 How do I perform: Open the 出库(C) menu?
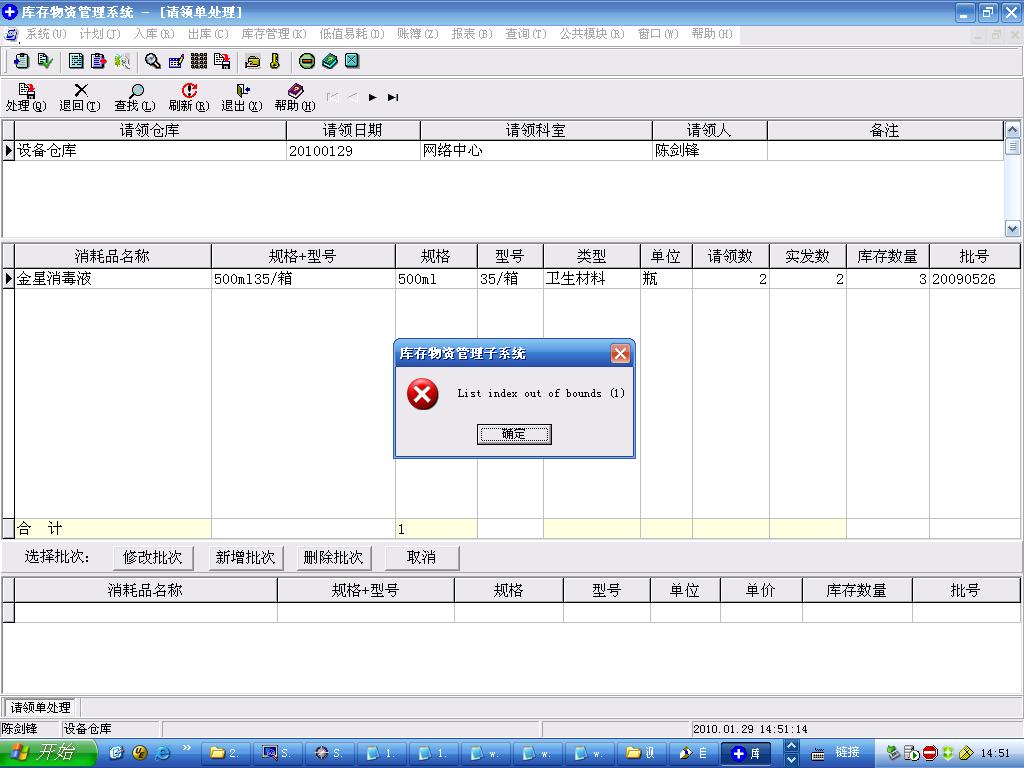[x=208, y=34]
